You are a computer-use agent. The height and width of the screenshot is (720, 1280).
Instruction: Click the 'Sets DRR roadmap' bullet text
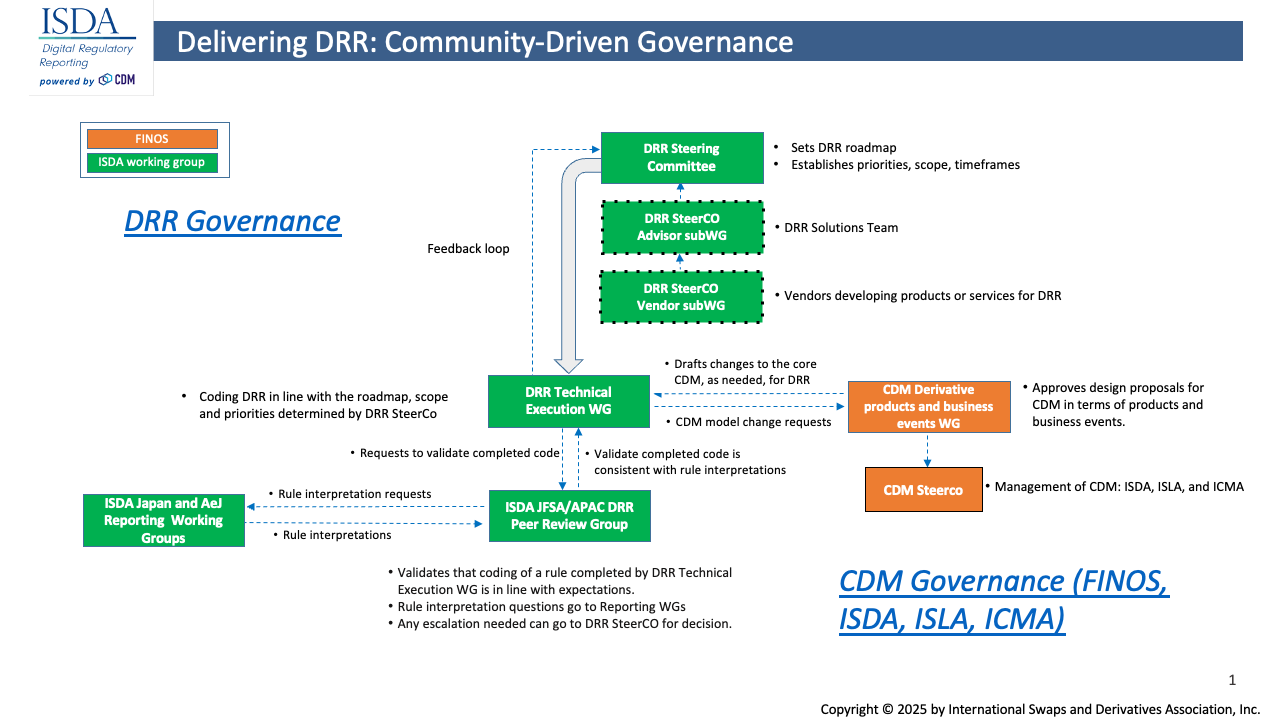tap(843, 148)
